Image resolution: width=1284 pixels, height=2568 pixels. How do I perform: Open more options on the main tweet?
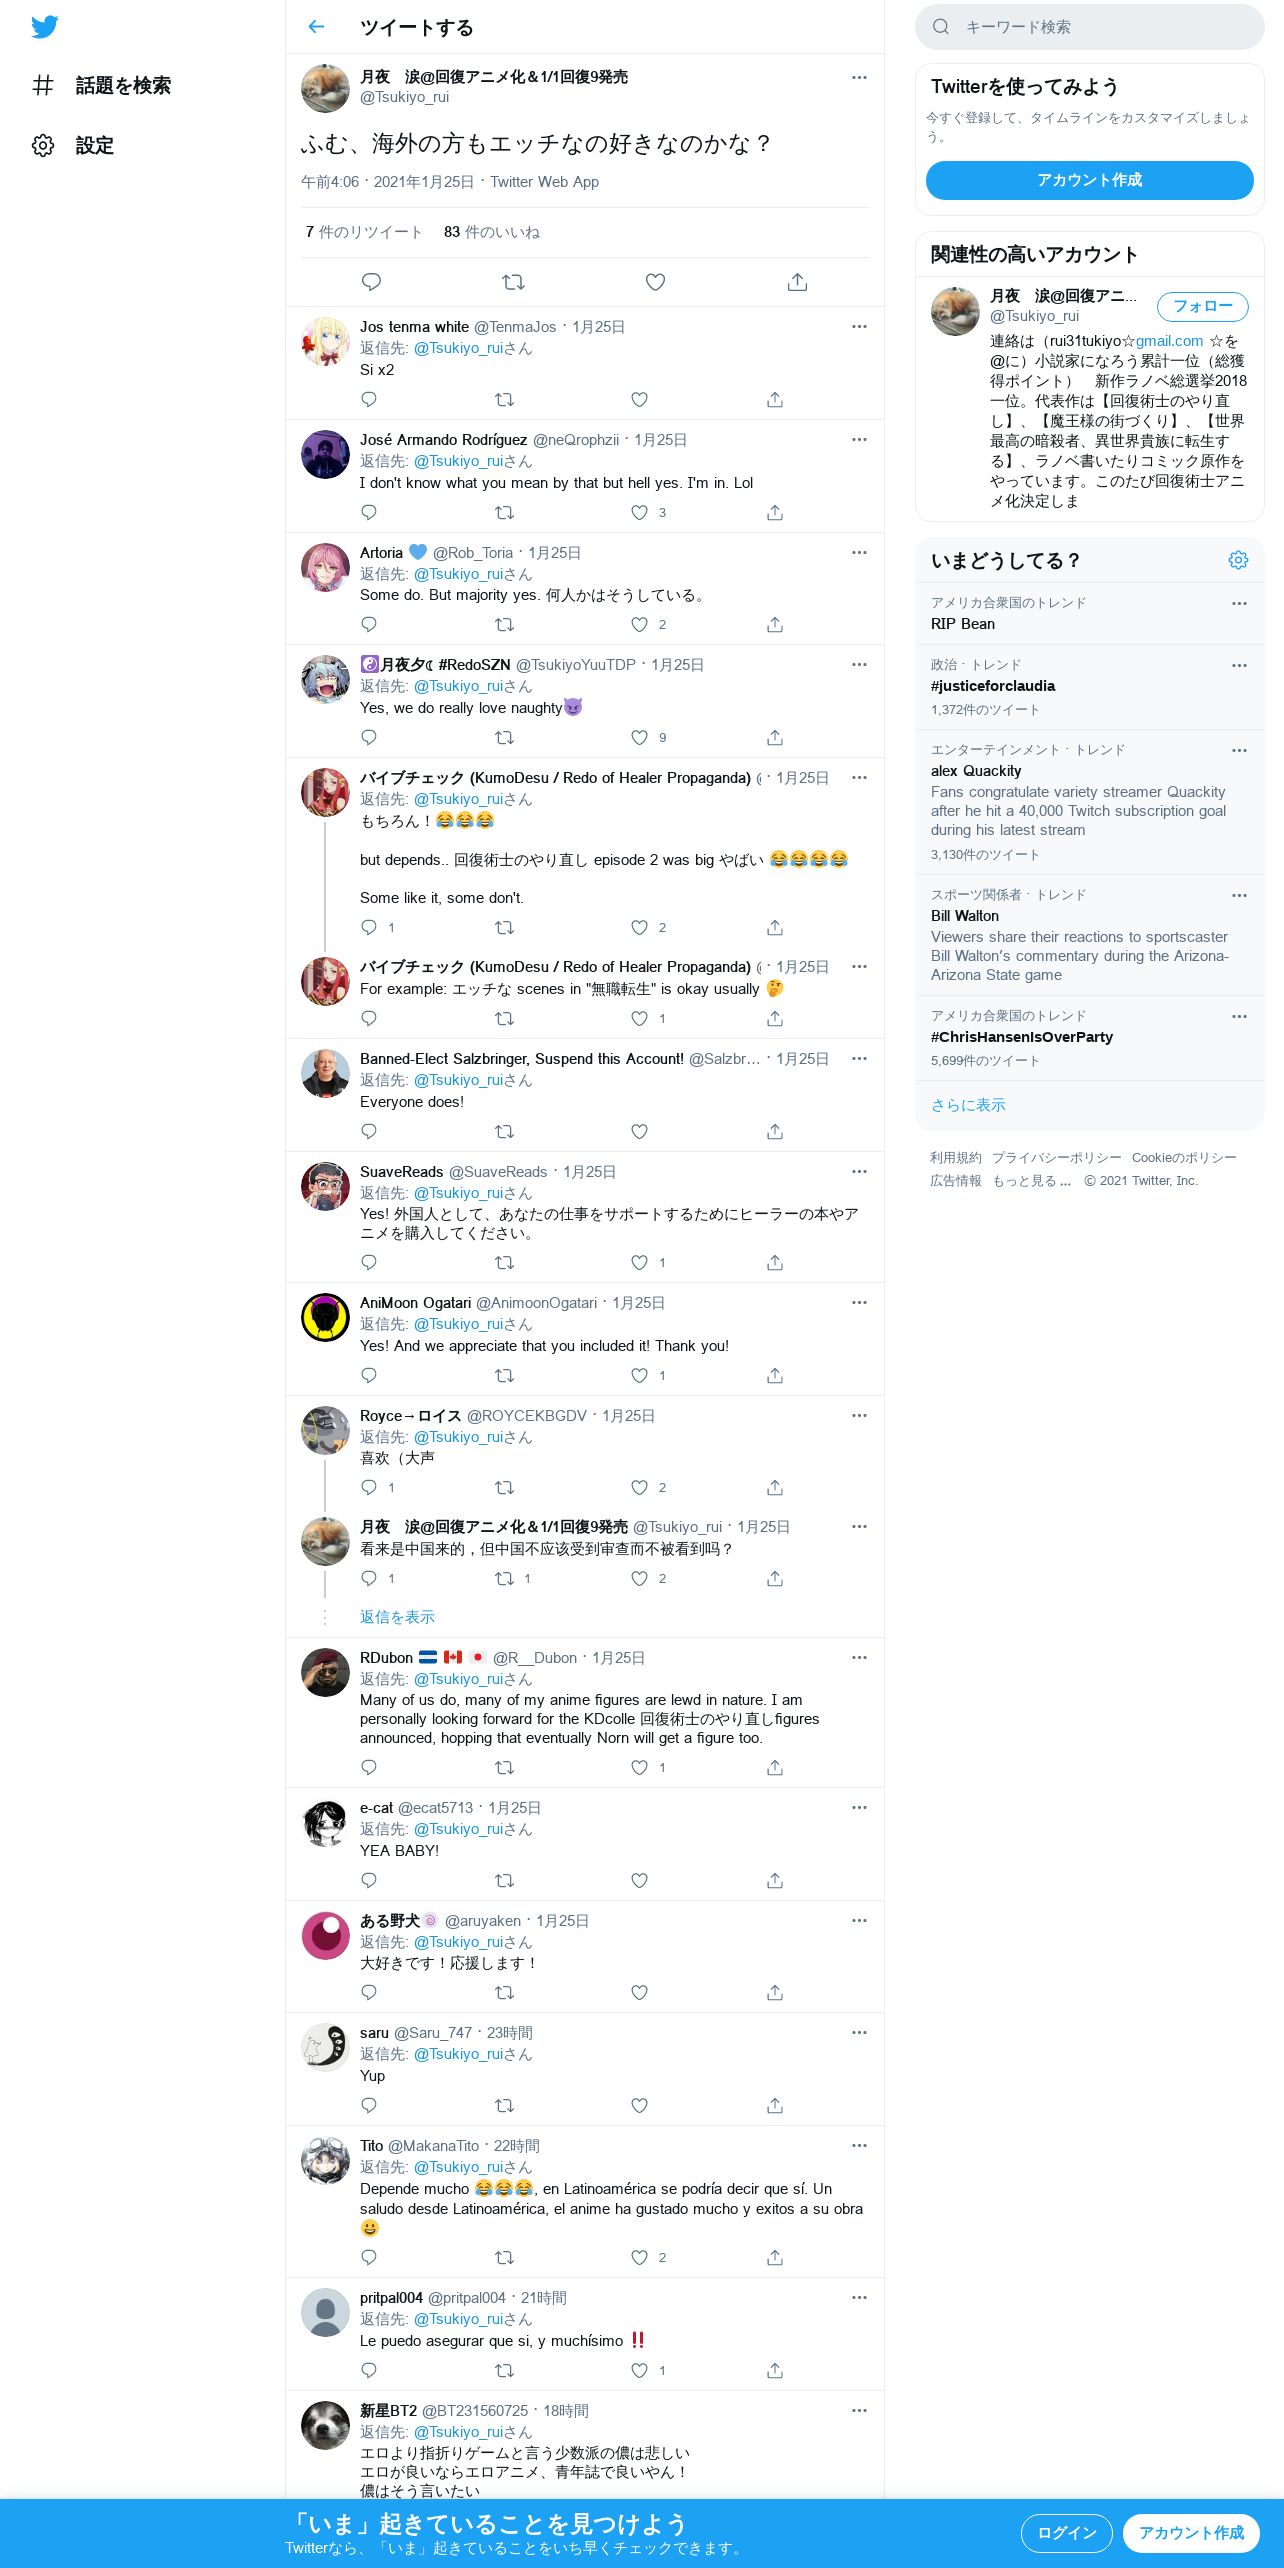tap(859, 77)
